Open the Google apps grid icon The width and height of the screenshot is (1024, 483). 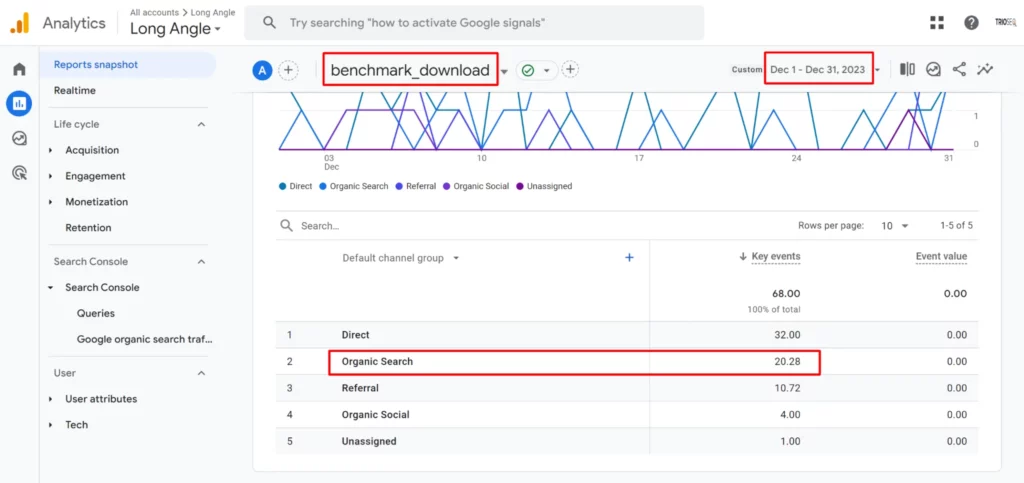(x=937, y=23)
